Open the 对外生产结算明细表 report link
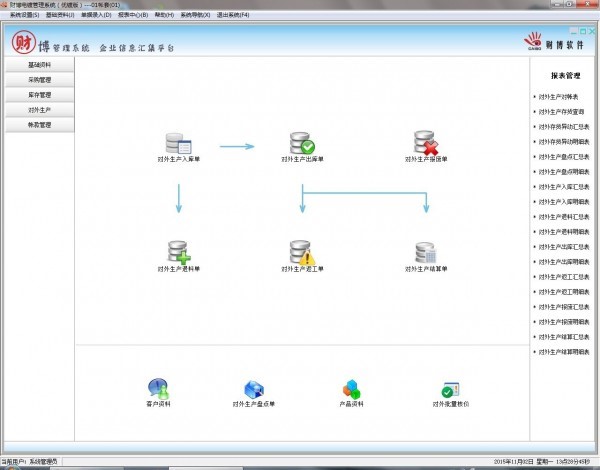This screenshot has height=470, width=600. [564, 352]
